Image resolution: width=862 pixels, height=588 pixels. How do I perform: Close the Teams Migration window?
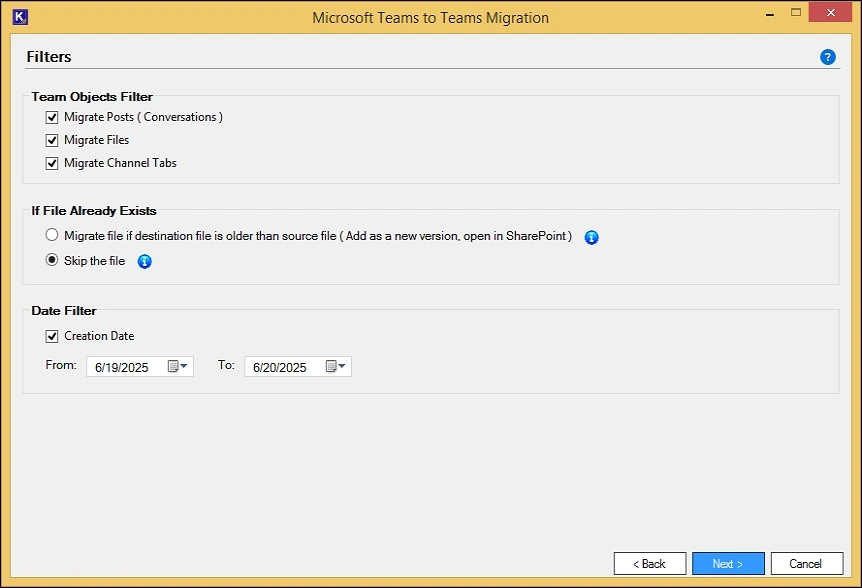pyautogui.click(x=830, y=12)
